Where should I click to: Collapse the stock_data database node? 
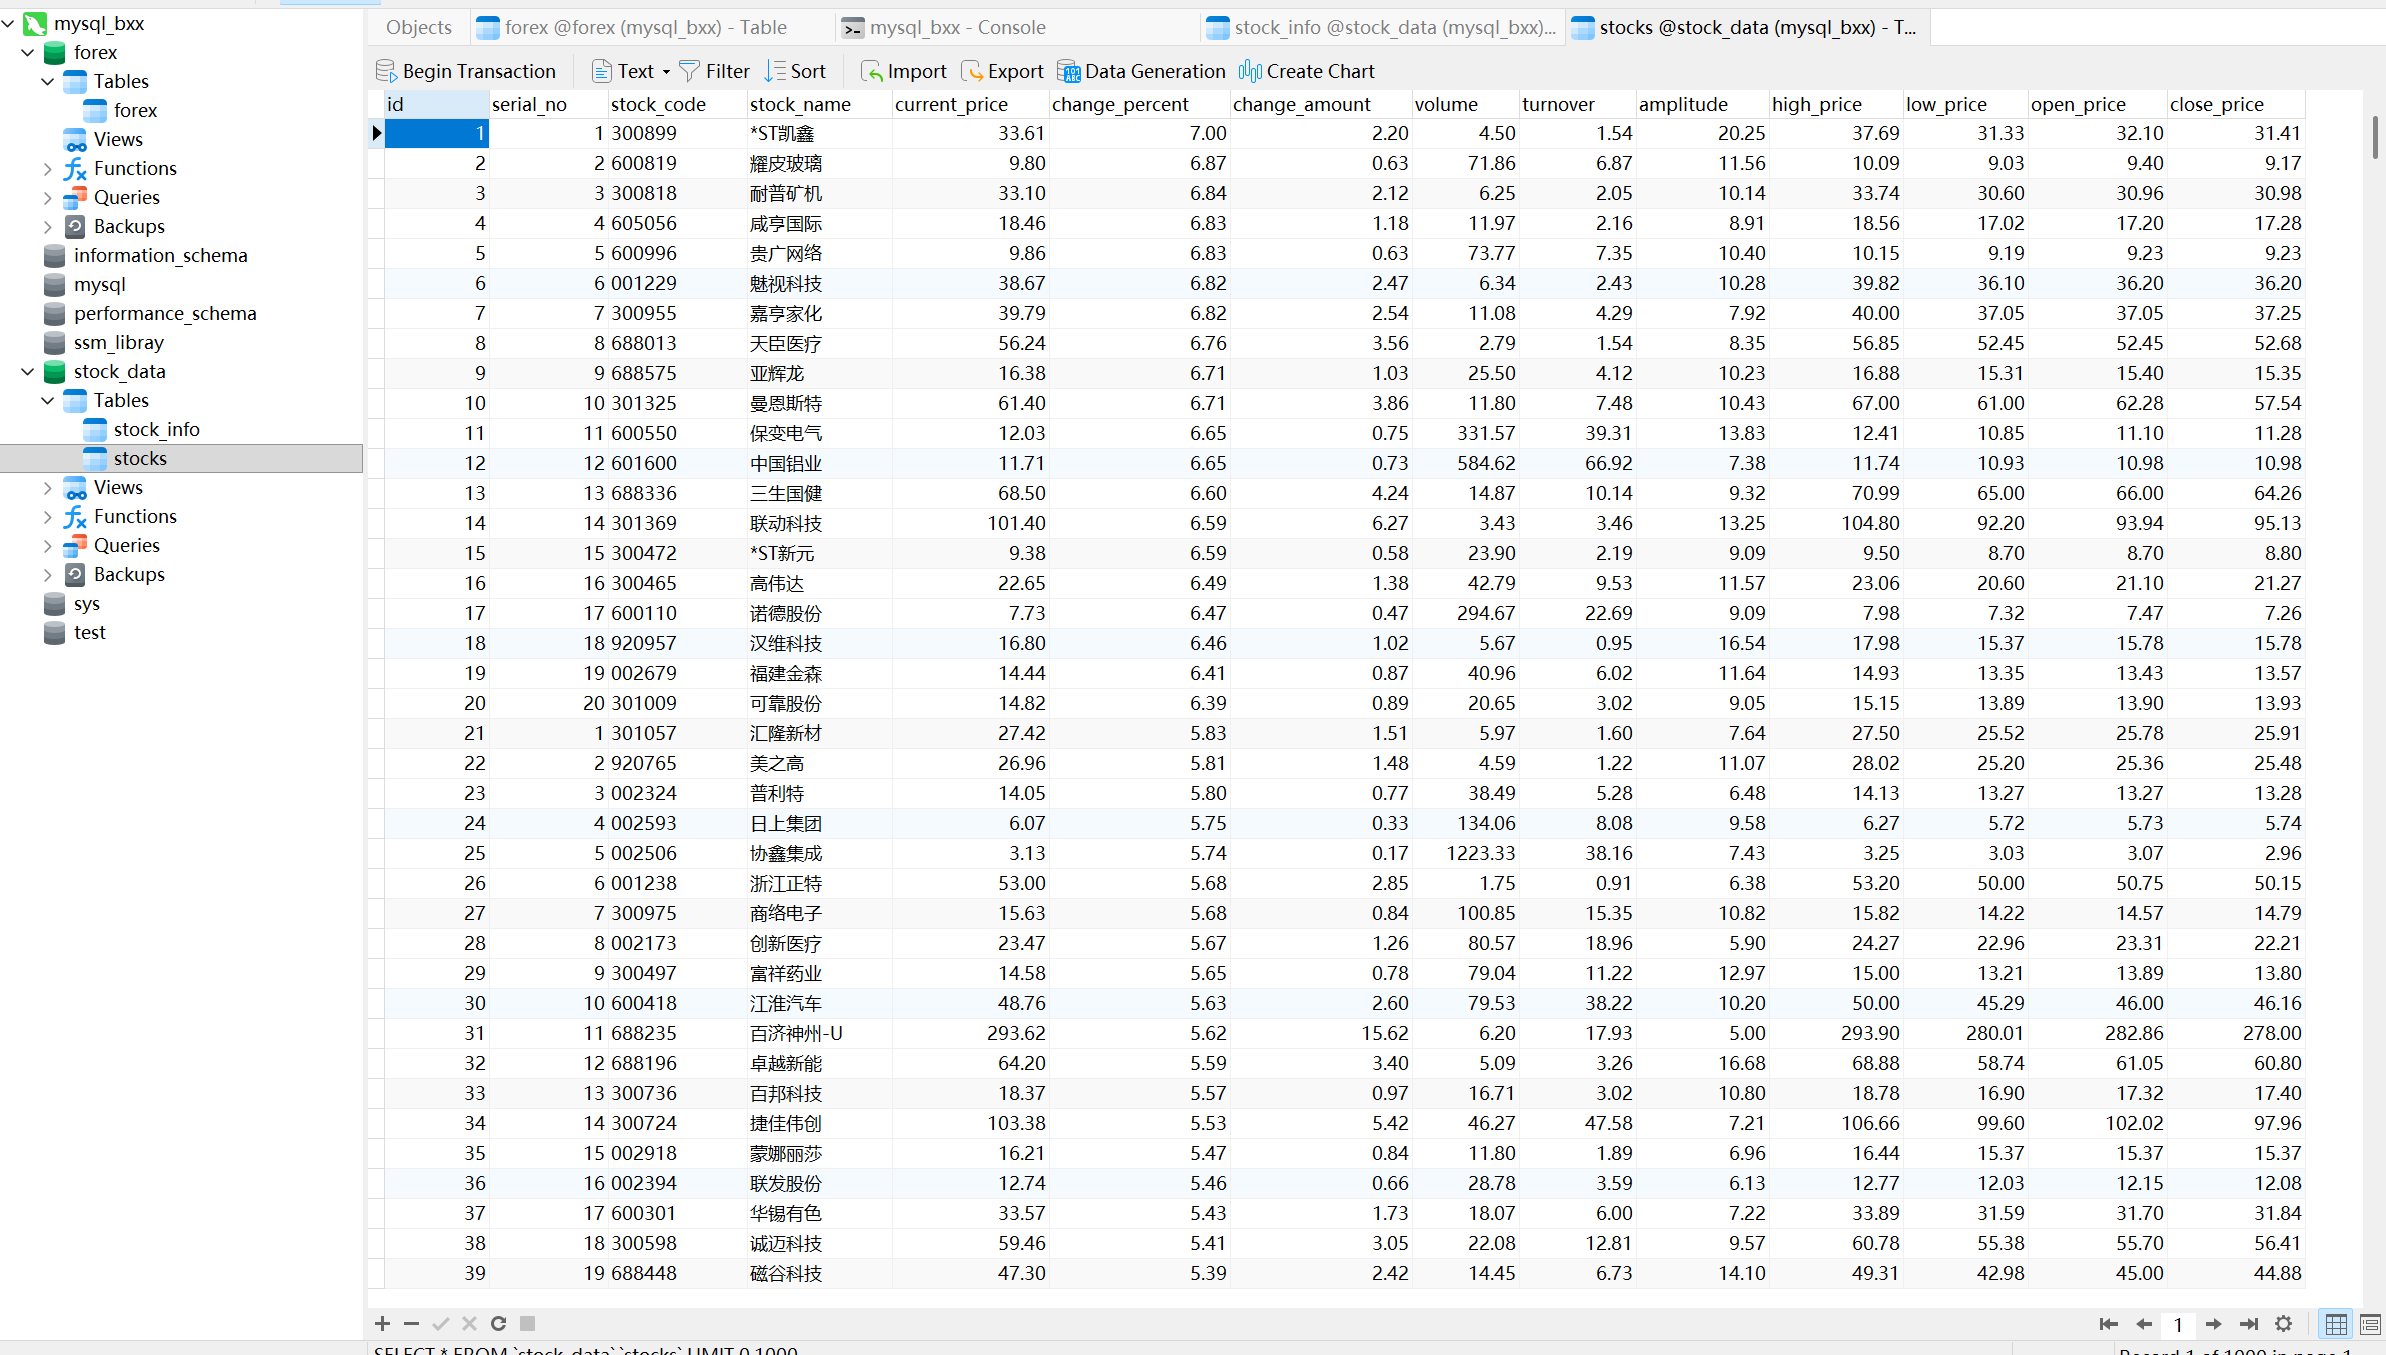coord(28,372)
